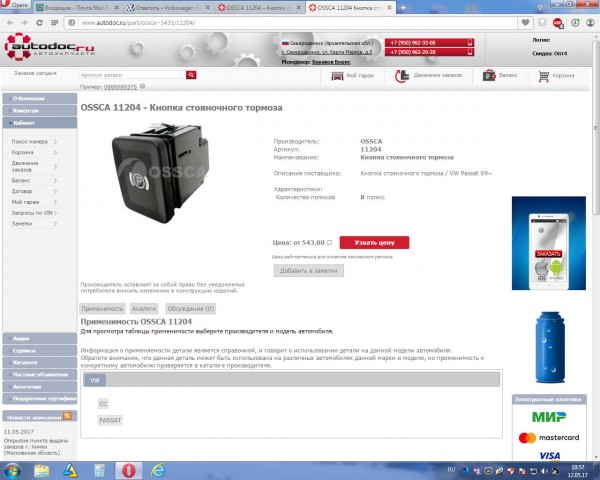Collapse the Кабинет menu section
Image resolution: width=600 pixels, height=480 pixels.
tap(40, 123)
